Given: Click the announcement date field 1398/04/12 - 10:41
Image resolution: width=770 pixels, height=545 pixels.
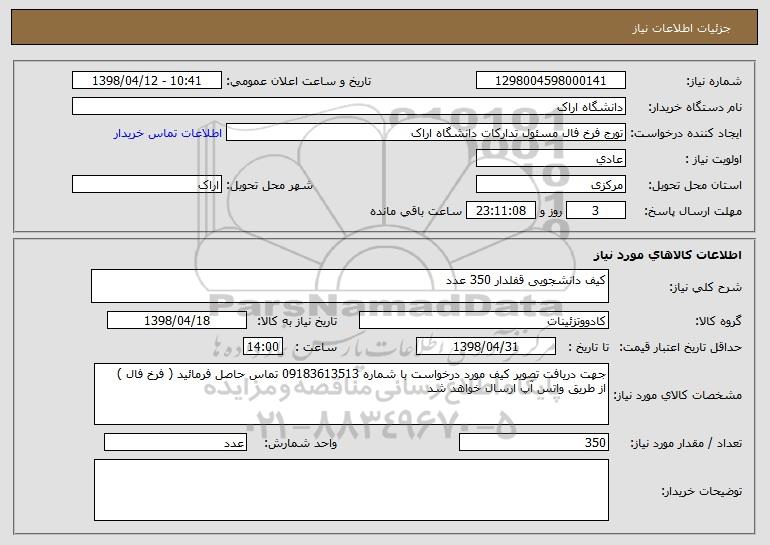Looking at the screenshot, I should [147, 81].
